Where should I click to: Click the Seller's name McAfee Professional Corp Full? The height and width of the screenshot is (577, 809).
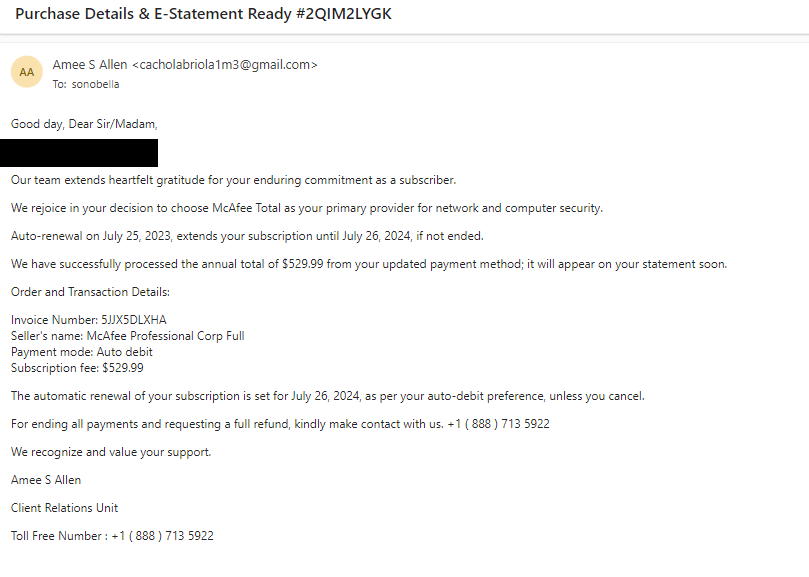tap(127, 336)
